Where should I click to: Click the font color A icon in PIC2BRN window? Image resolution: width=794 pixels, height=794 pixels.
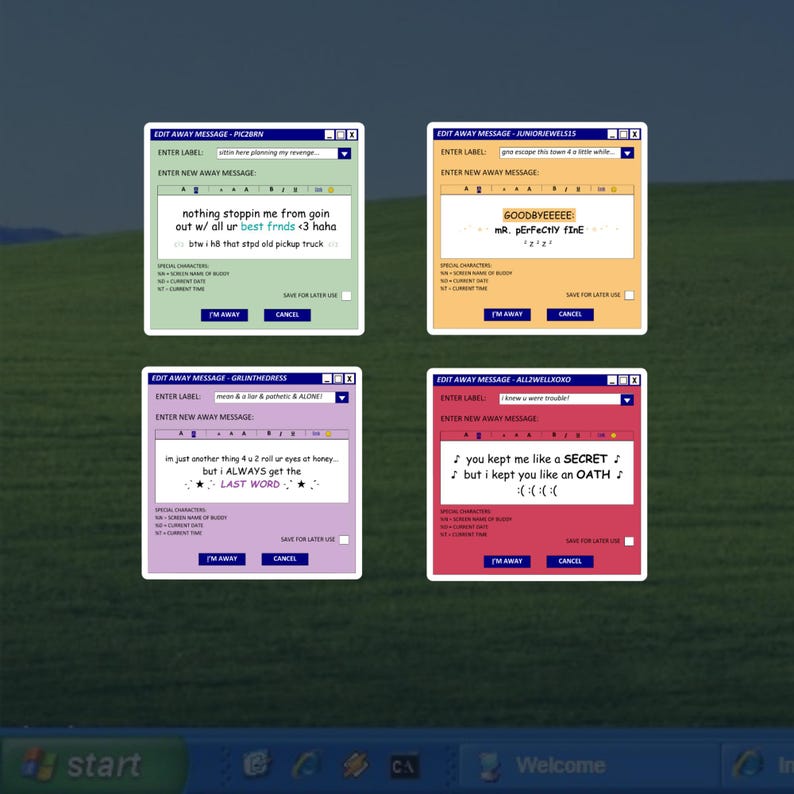coord(183,189)
